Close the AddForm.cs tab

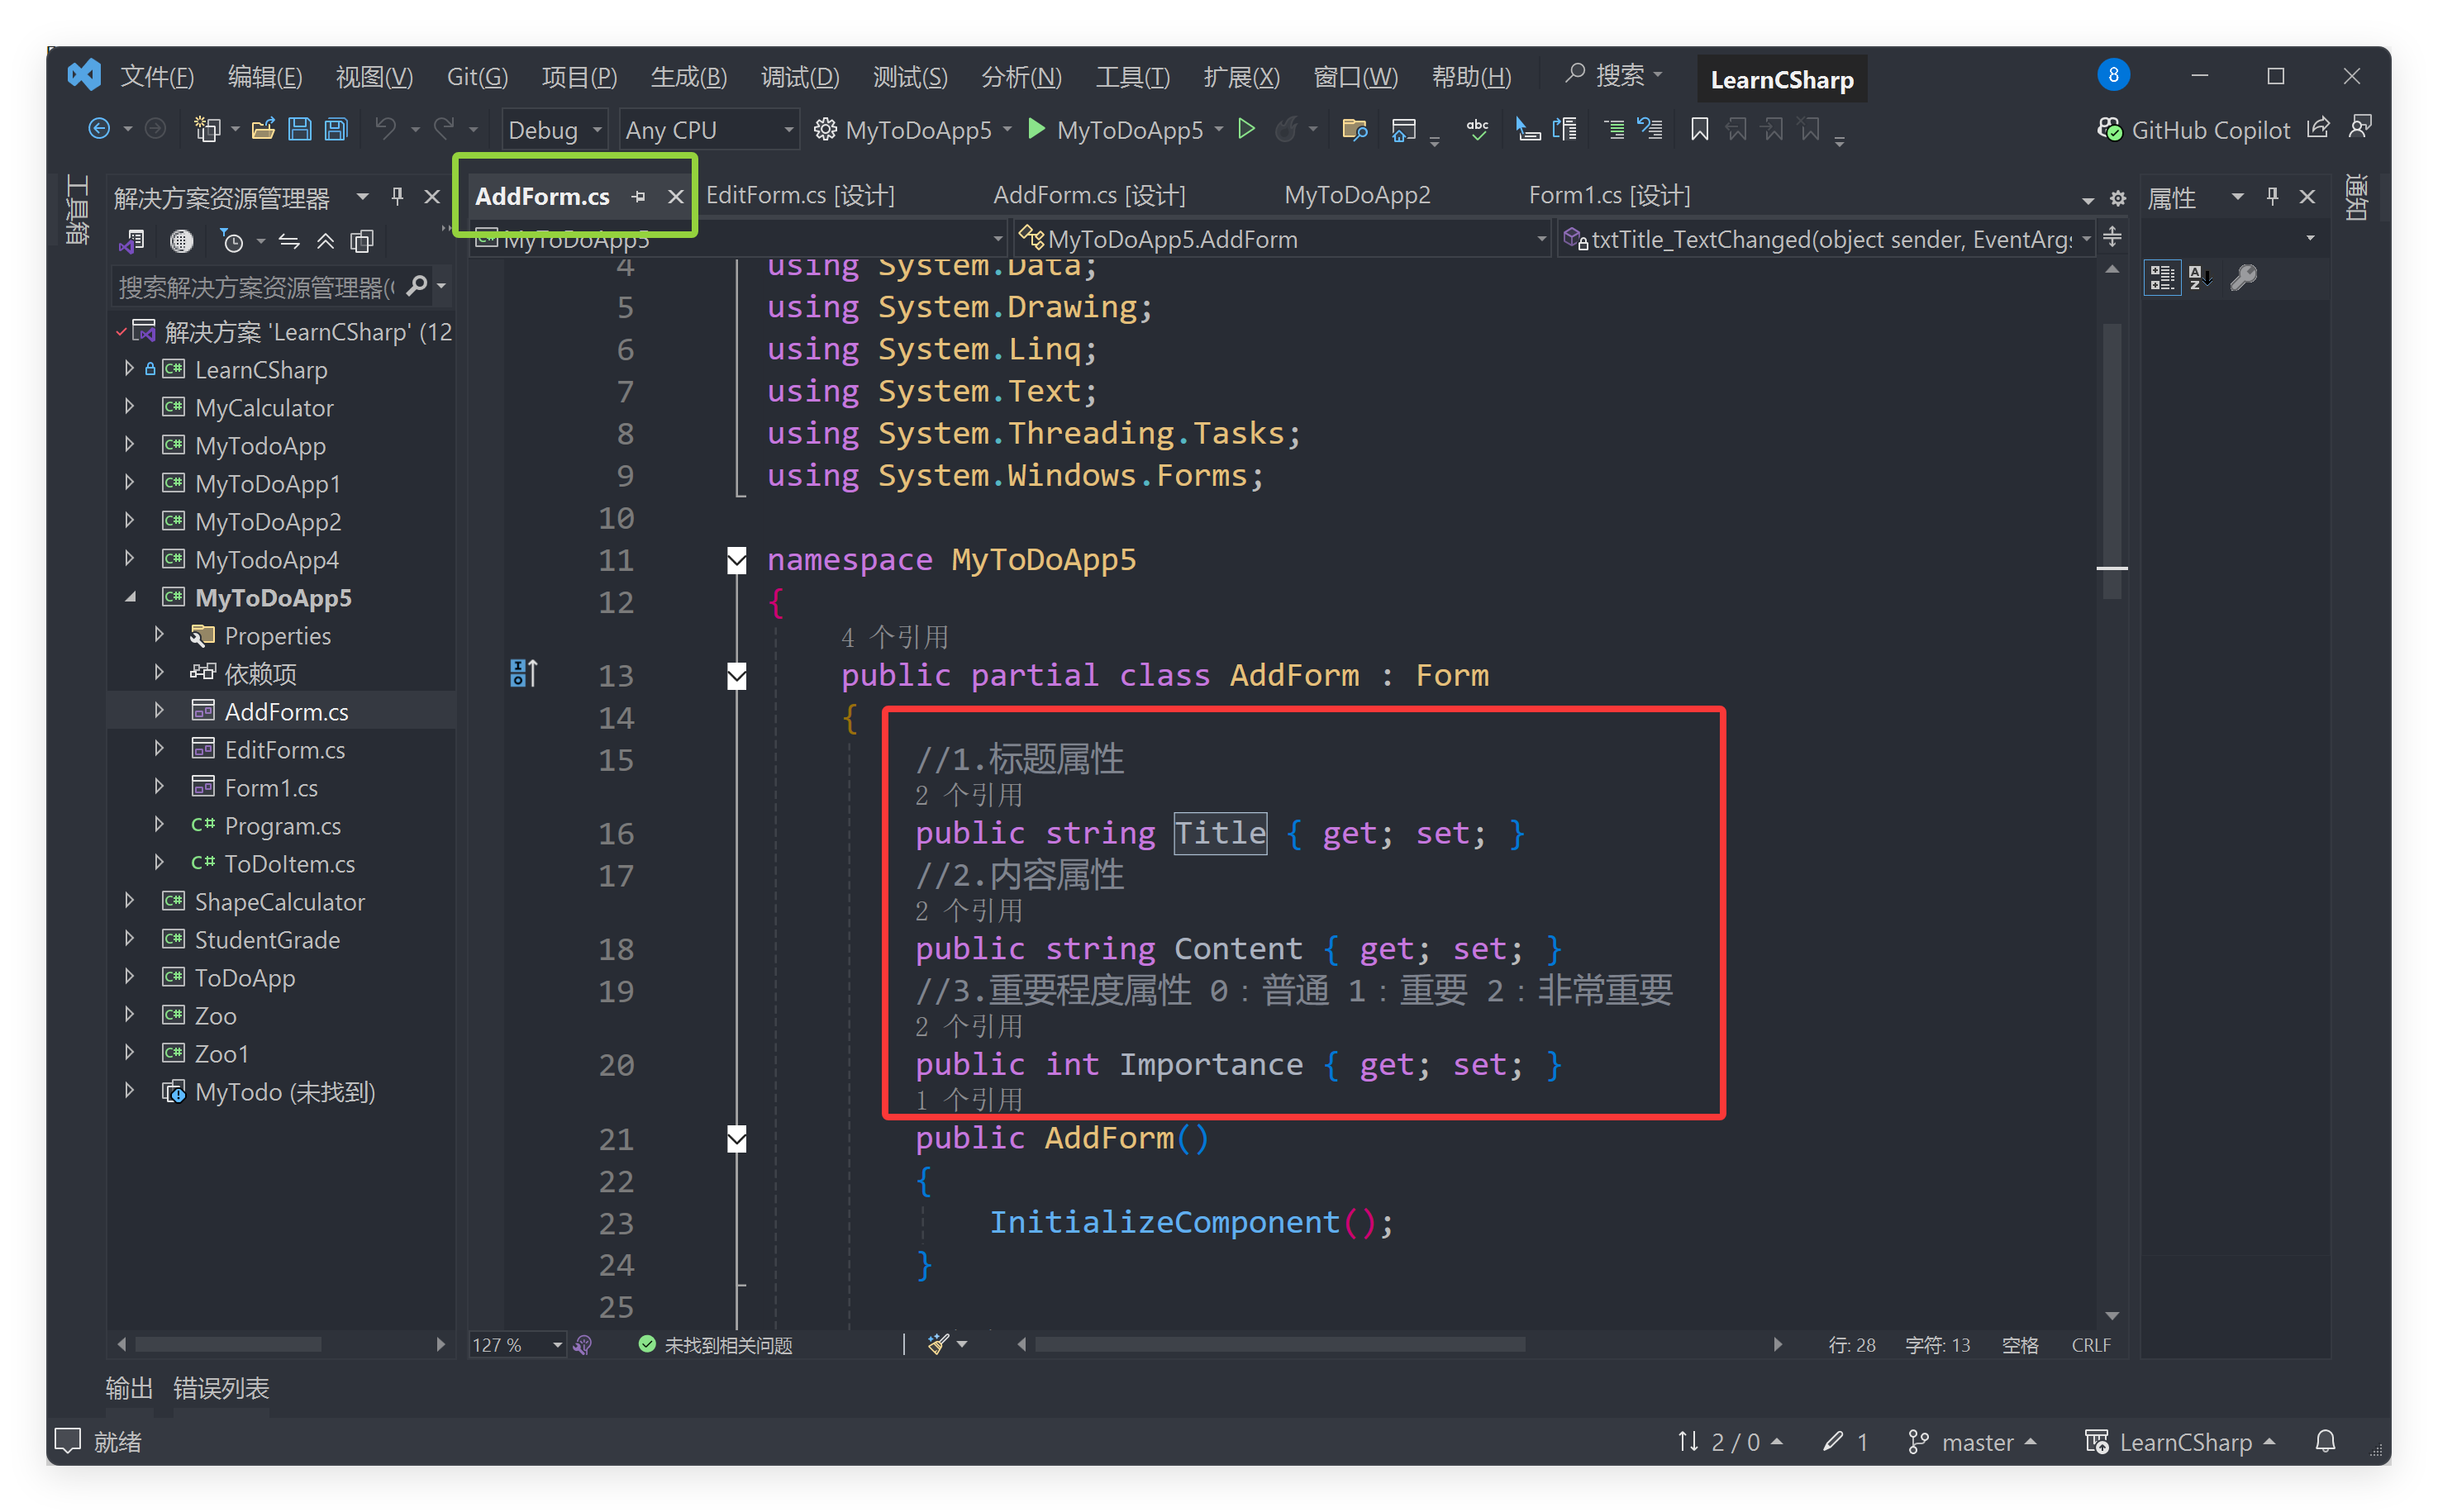point(676,197)
